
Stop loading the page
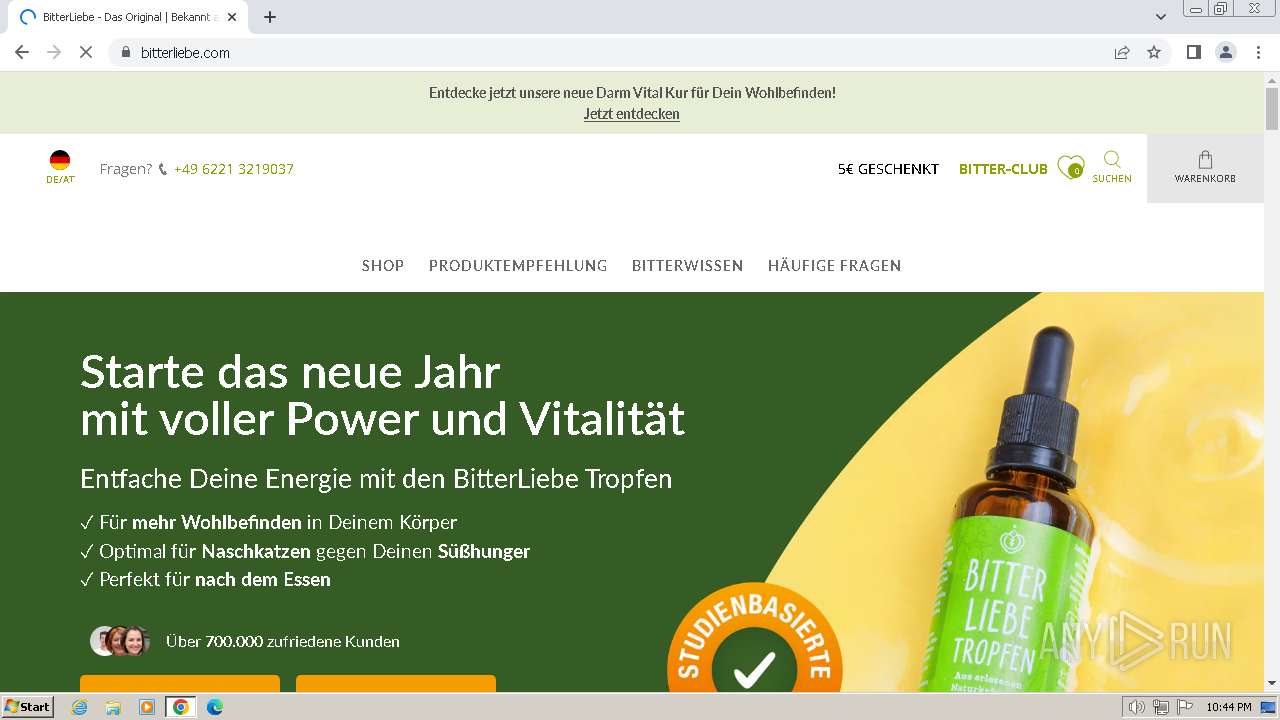click(x=86, y=52)
